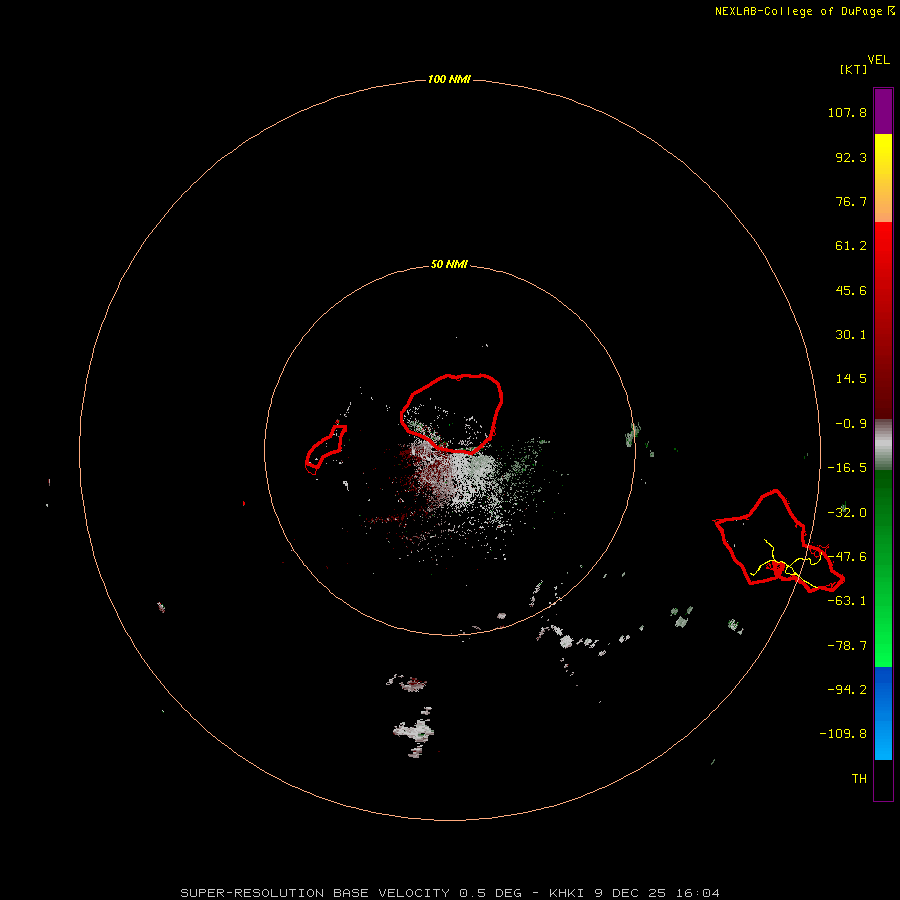
Task: Select the 14.5 velocity scale value
Action: click(851, 379)
